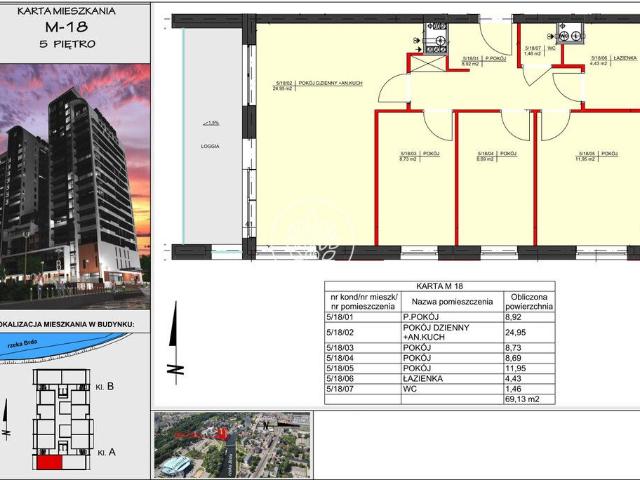The image size is (640, 480).
Task: Click the sink fixture symbol near the WC
Action: coord(570,33)
